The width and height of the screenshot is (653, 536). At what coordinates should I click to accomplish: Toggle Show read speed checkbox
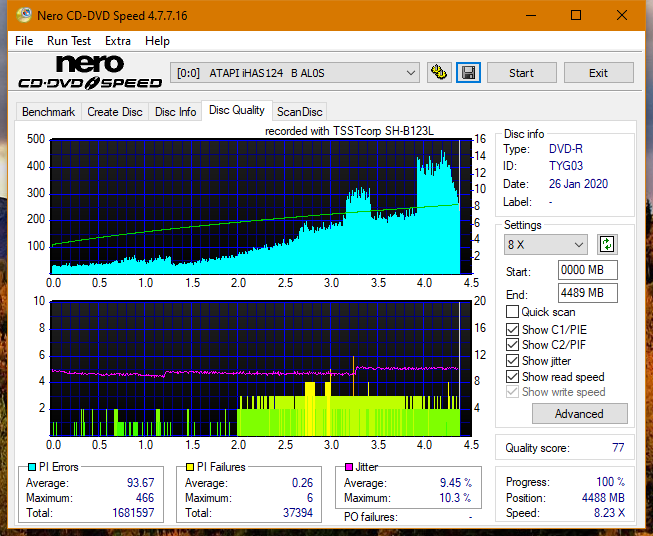pos(512,376)
